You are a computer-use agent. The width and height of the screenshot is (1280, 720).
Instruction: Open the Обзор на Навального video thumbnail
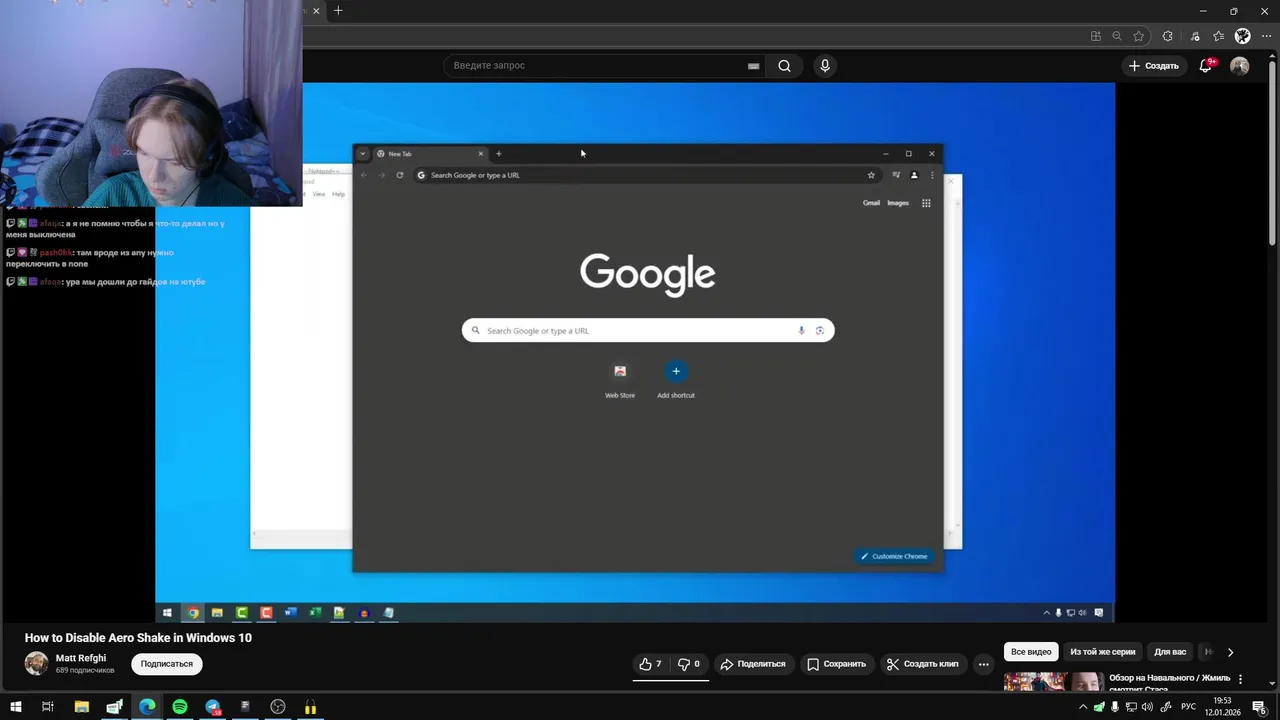pos(1053,682)
